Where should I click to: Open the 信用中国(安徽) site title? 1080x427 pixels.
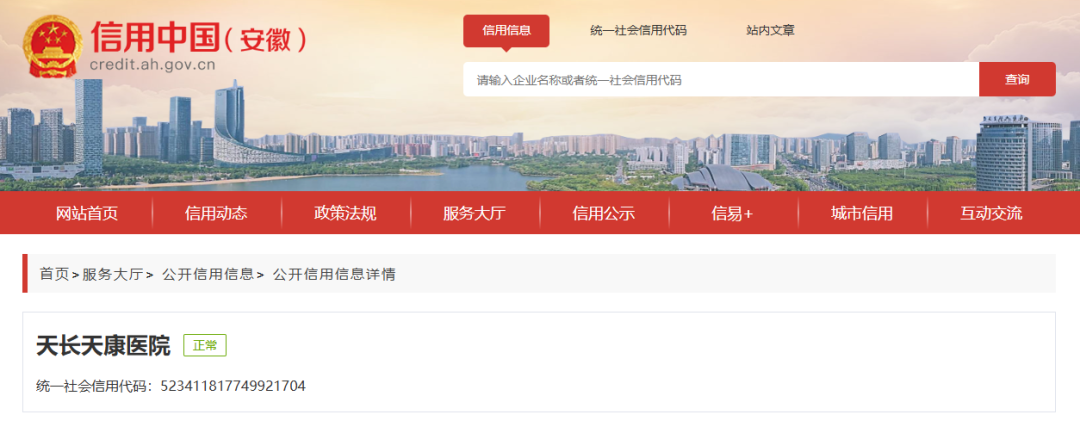(198, 38)
